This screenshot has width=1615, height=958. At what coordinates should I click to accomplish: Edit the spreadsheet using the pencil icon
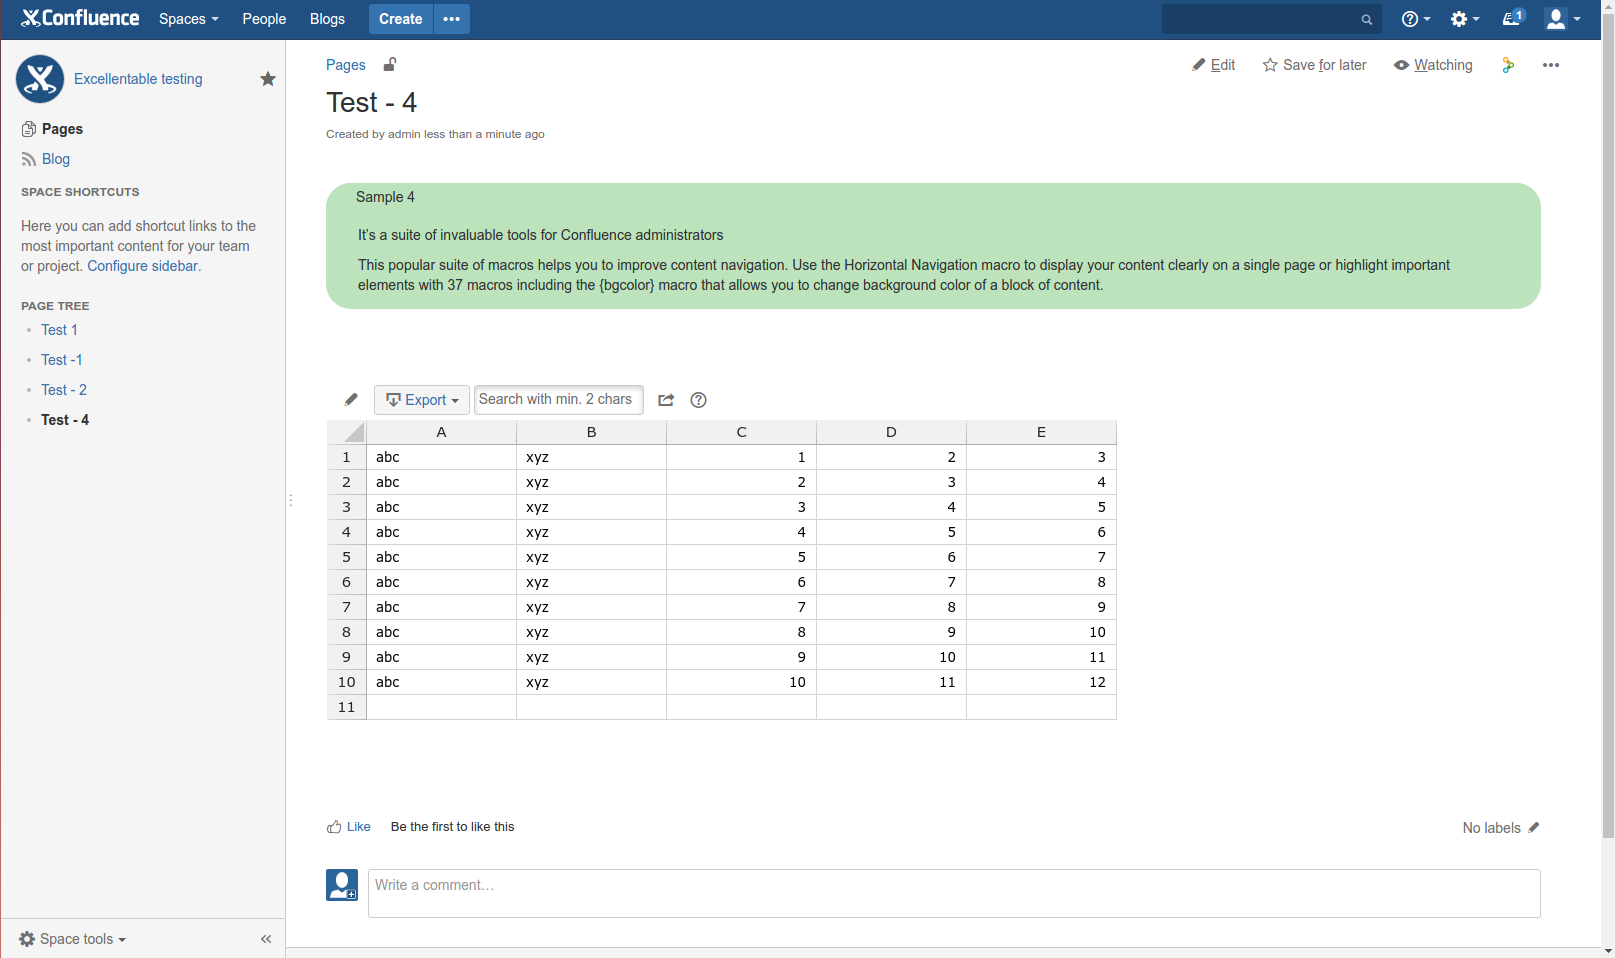click(350, 399)
